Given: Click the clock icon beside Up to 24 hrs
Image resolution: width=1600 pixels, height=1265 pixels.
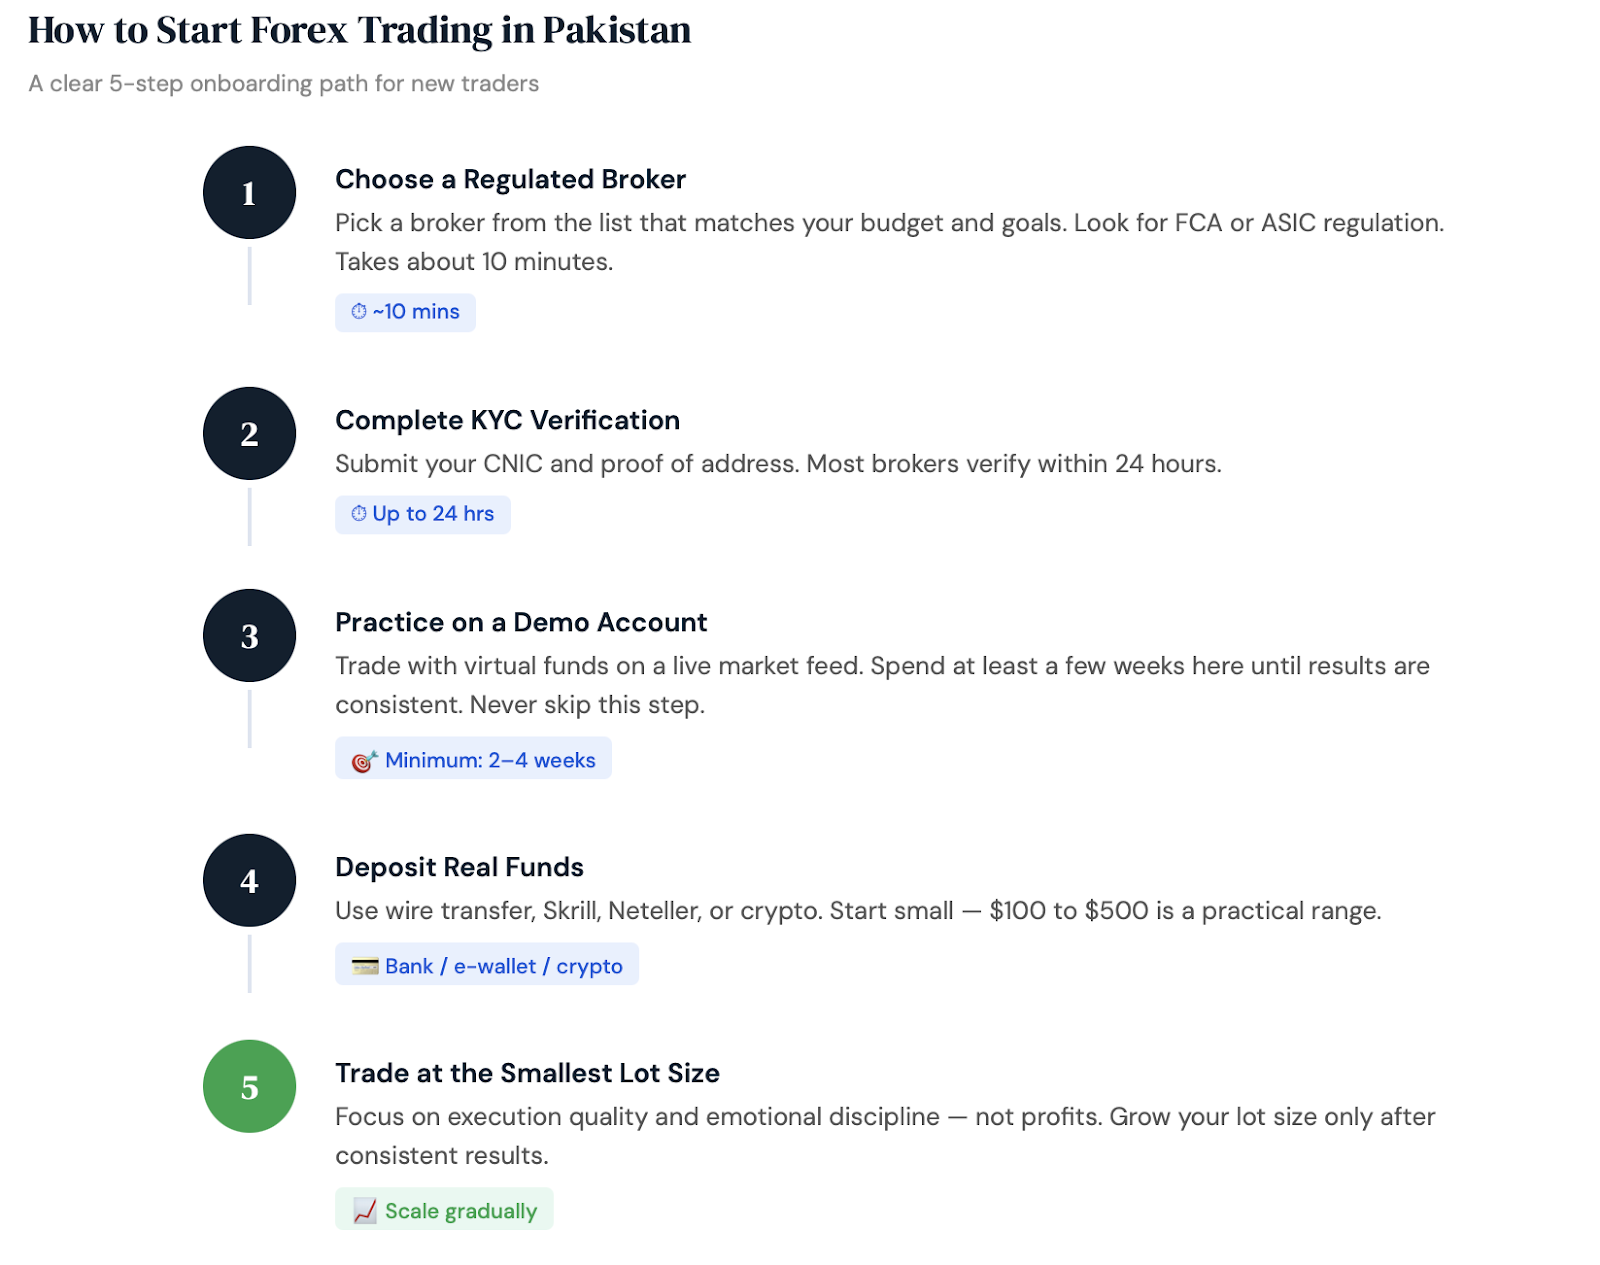Looking at the screenshot, I should pyautogui.click(x=359, y=513).
